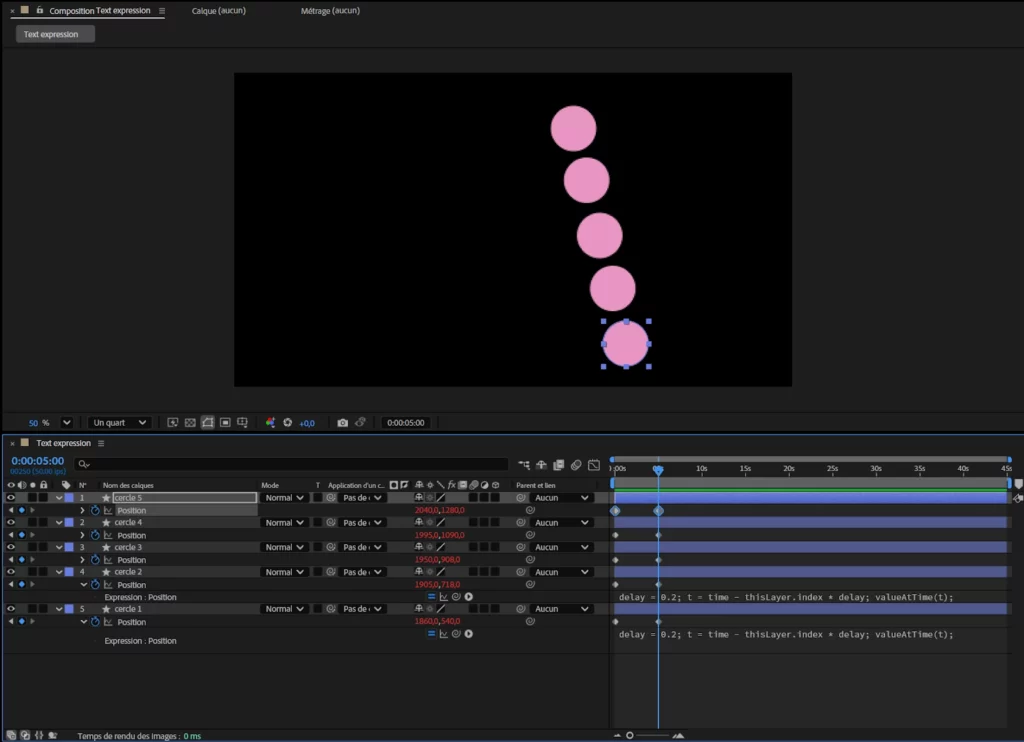Screen dimensions: 1024x742
Task: Open the grid and guide options icon
Action: coord(242,423)
